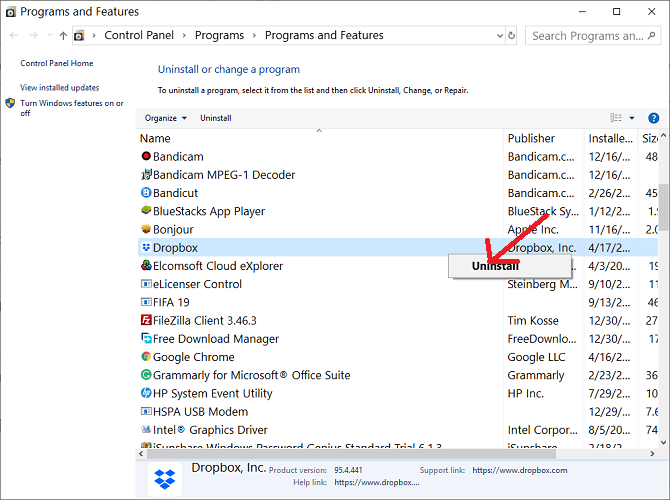Click the Elcomsoft Cloud eXplorer icon
This screenshot has height=500, width=670.
146,265
